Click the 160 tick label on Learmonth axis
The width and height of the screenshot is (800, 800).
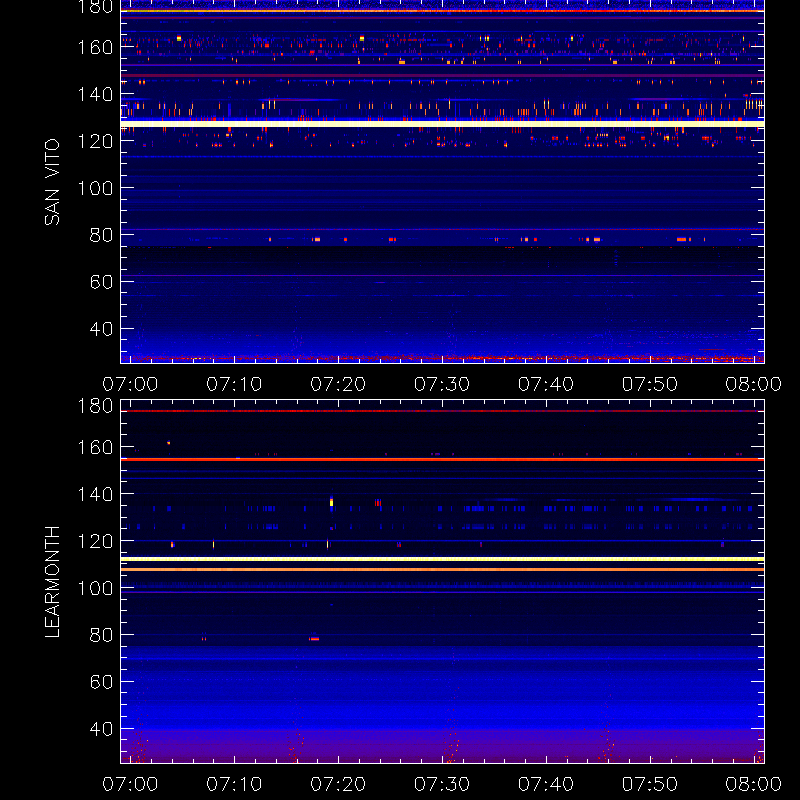click(x=95, y=447)
